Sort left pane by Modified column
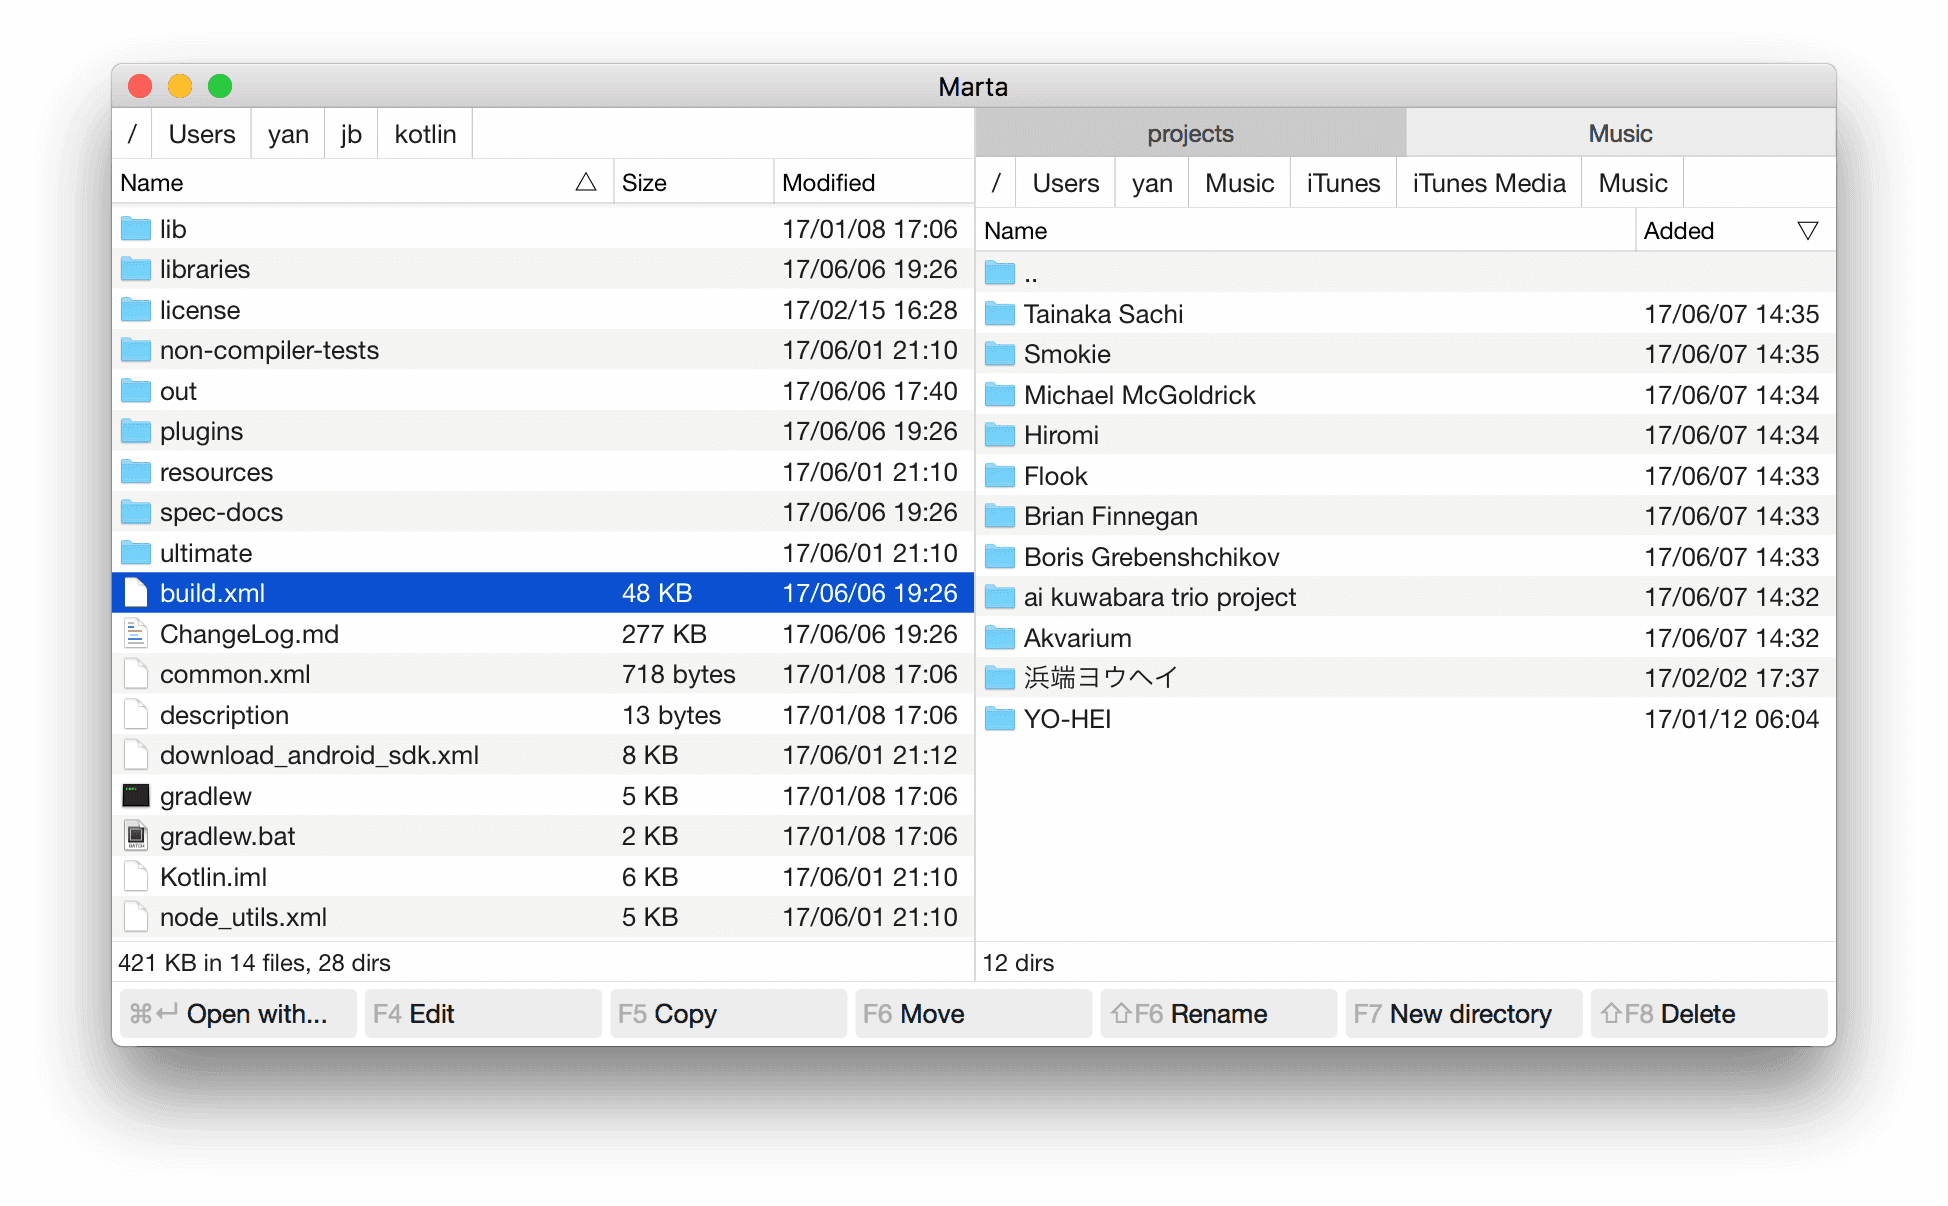This screenshot has width=1948, height=1206. (x=873, y=182)
